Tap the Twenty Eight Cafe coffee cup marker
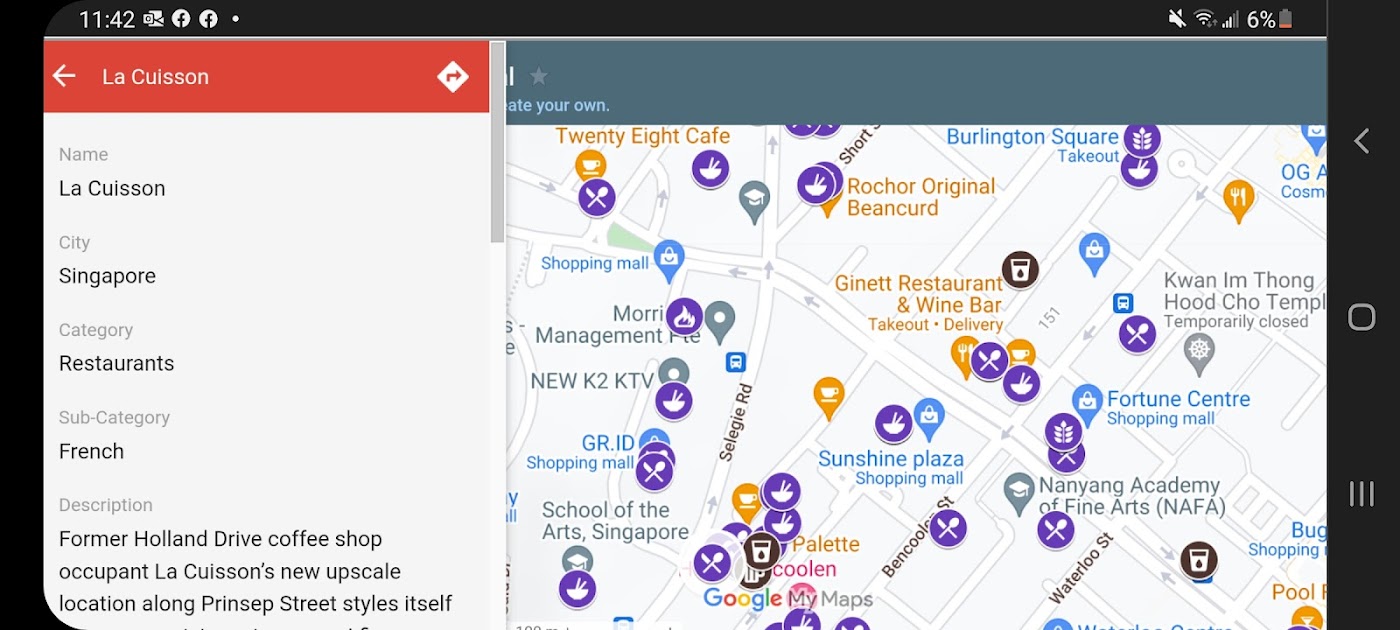The width and height of the screenshot is (1400, 630). click(590, 164)
